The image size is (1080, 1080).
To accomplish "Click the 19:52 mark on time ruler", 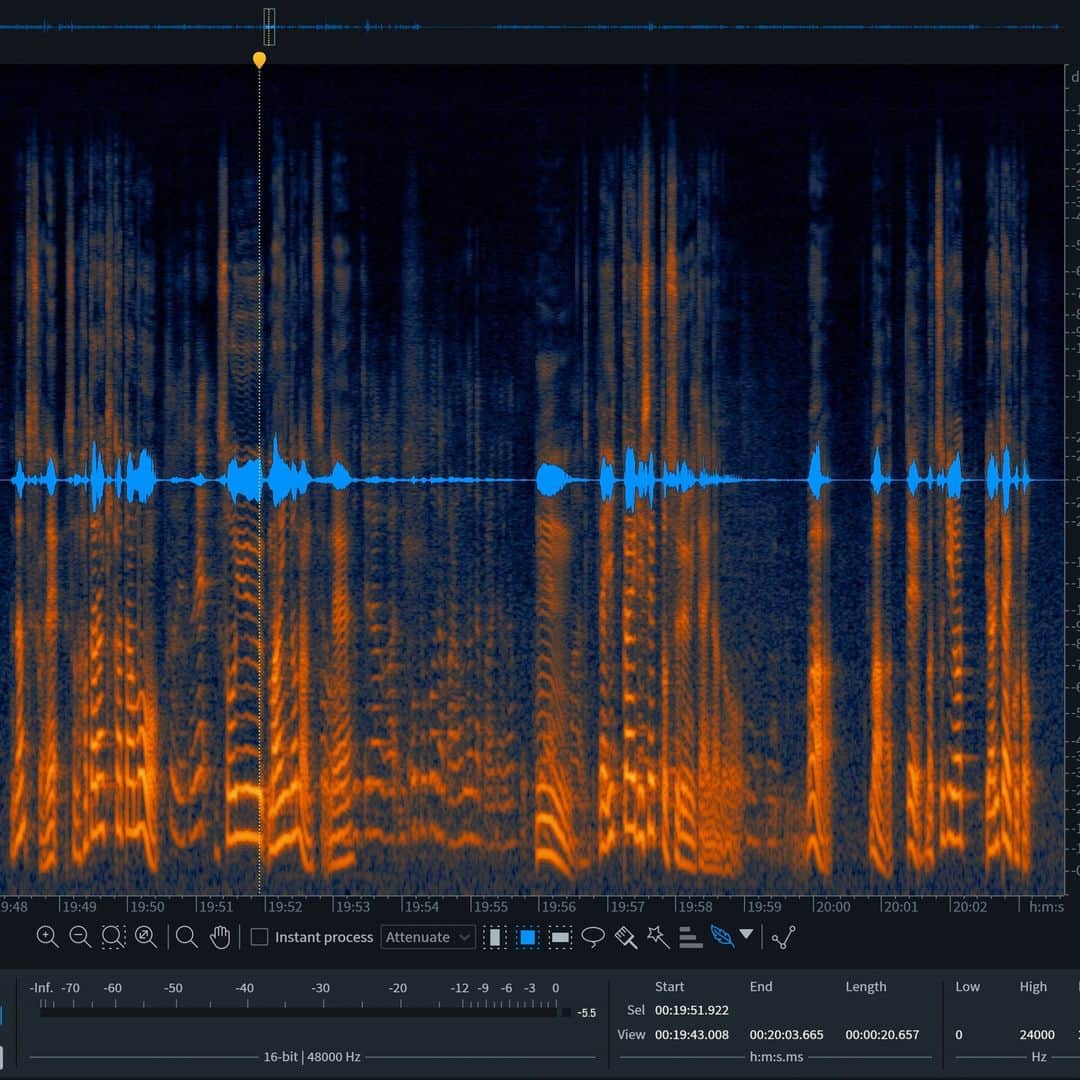I will coord(284,906).
